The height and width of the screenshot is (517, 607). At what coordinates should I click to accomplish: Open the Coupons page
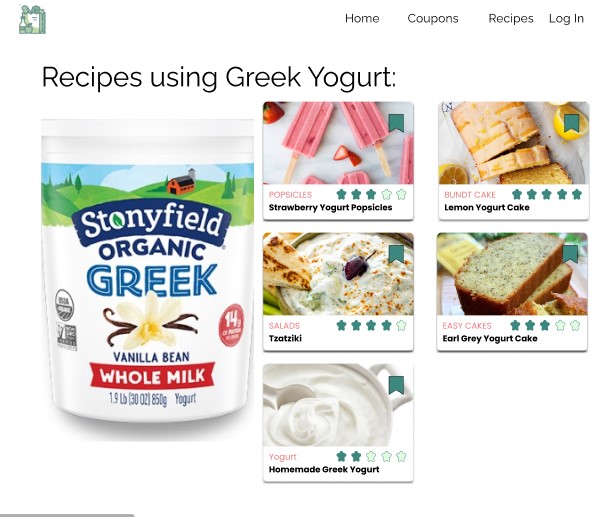click(x=433, y=19)
